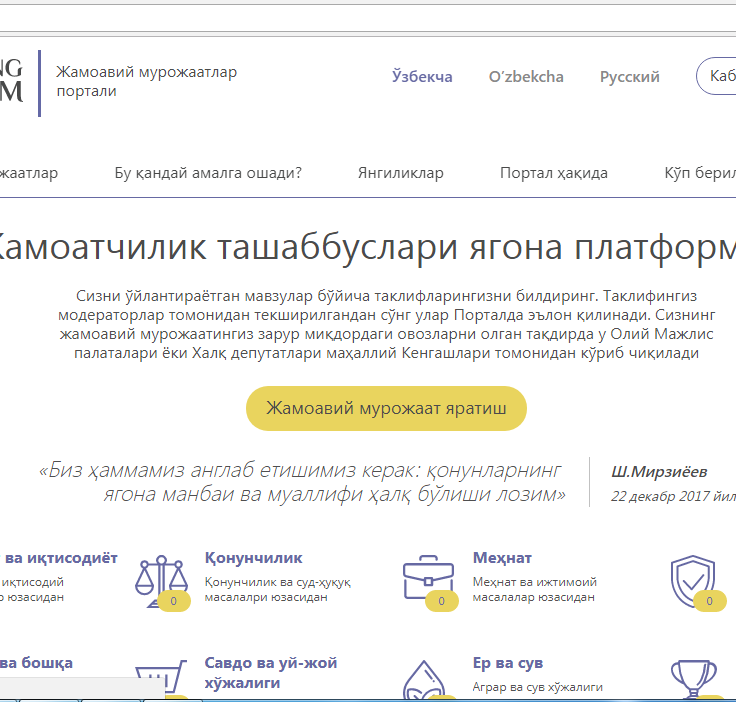This screenshot has width=736, height=702.
Task: Click the yellow counter badge under the scales icon
Action: 173,601
